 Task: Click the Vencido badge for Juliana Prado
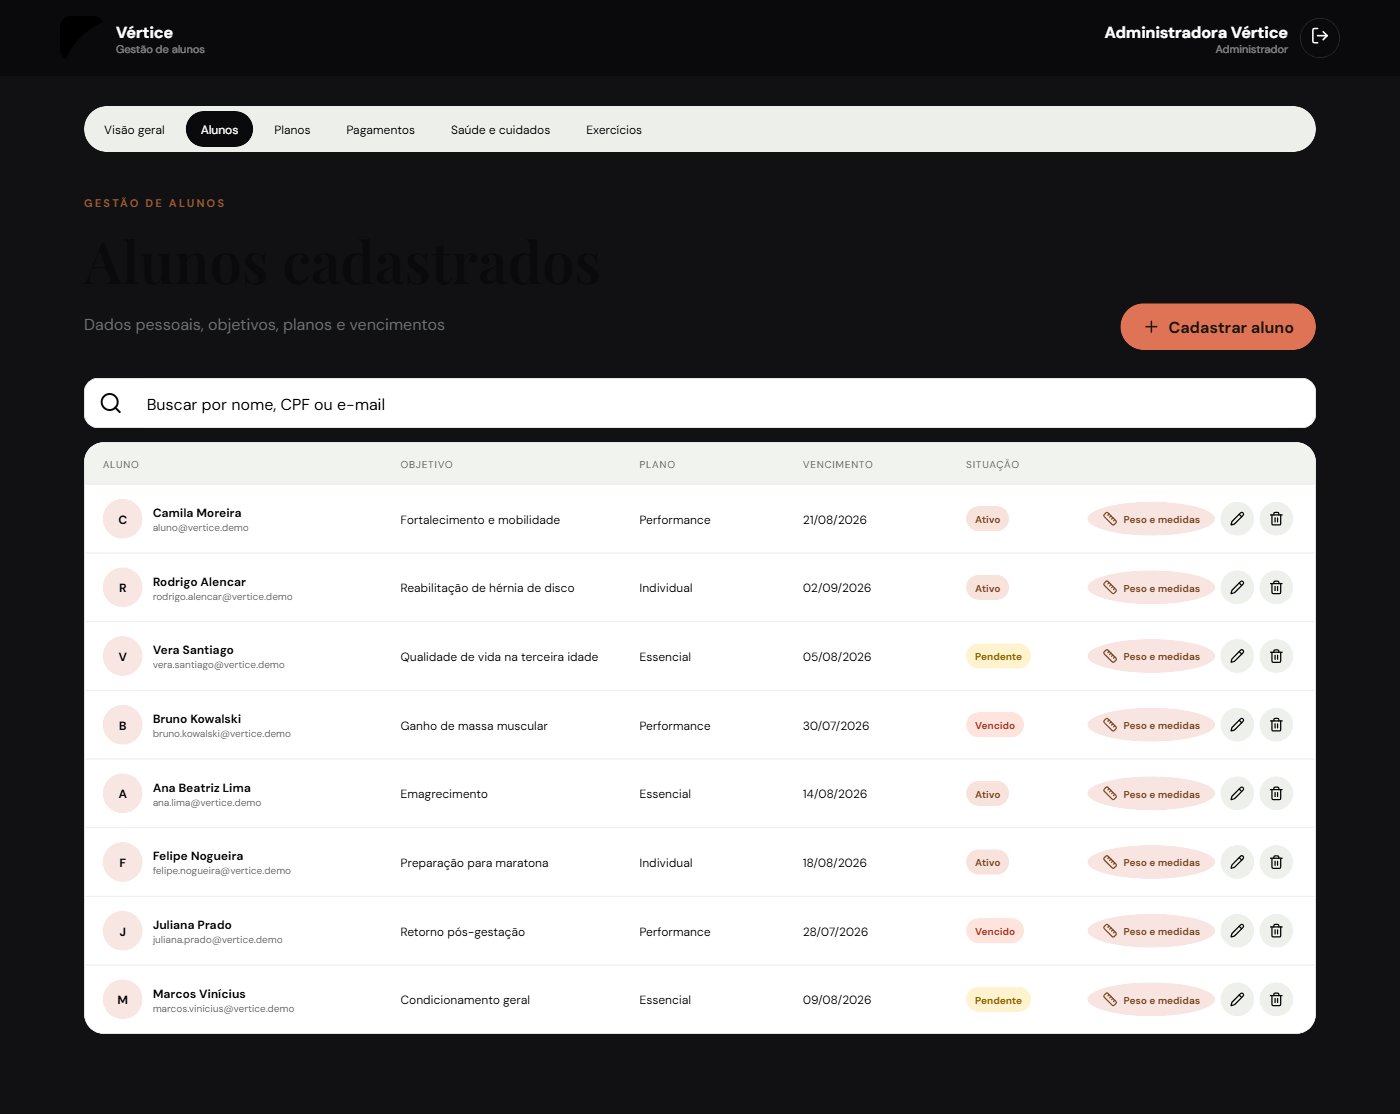[995, 931]
